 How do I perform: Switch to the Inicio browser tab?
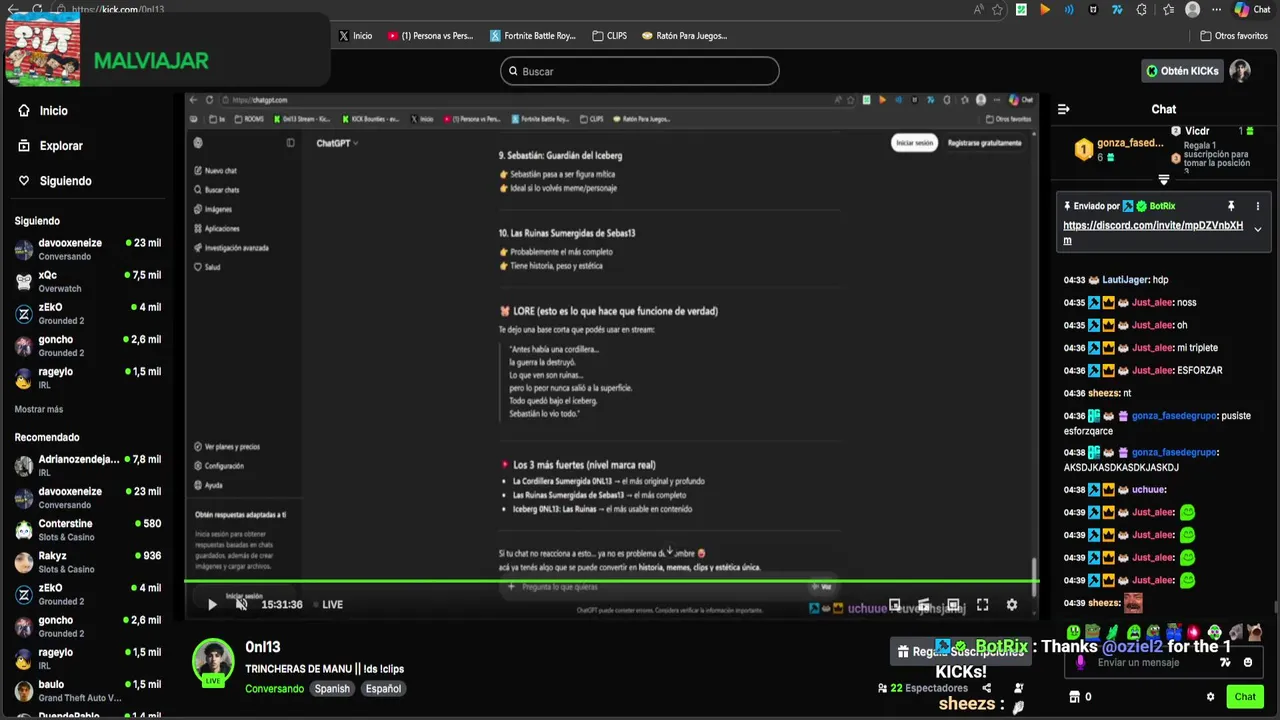356,35
